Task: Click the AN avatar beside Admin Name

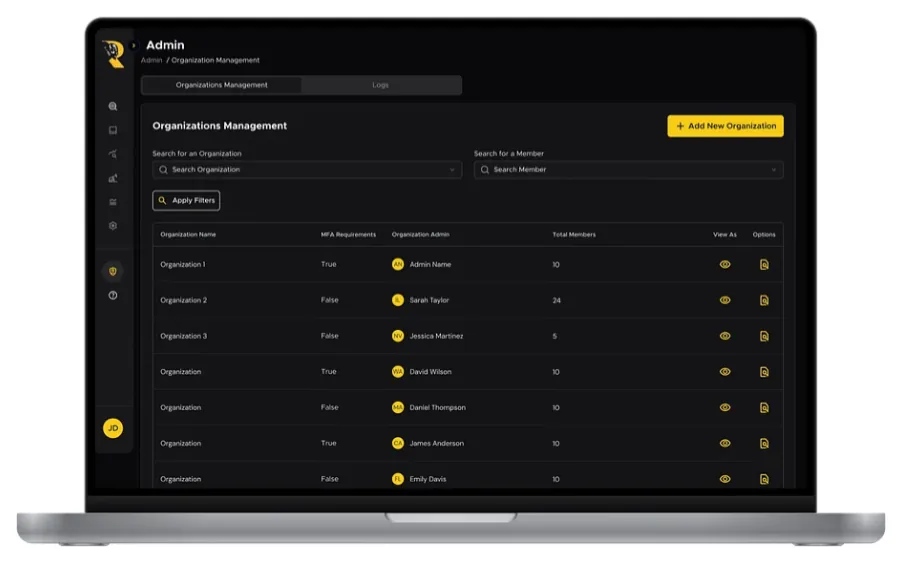Action: [398, 265]
